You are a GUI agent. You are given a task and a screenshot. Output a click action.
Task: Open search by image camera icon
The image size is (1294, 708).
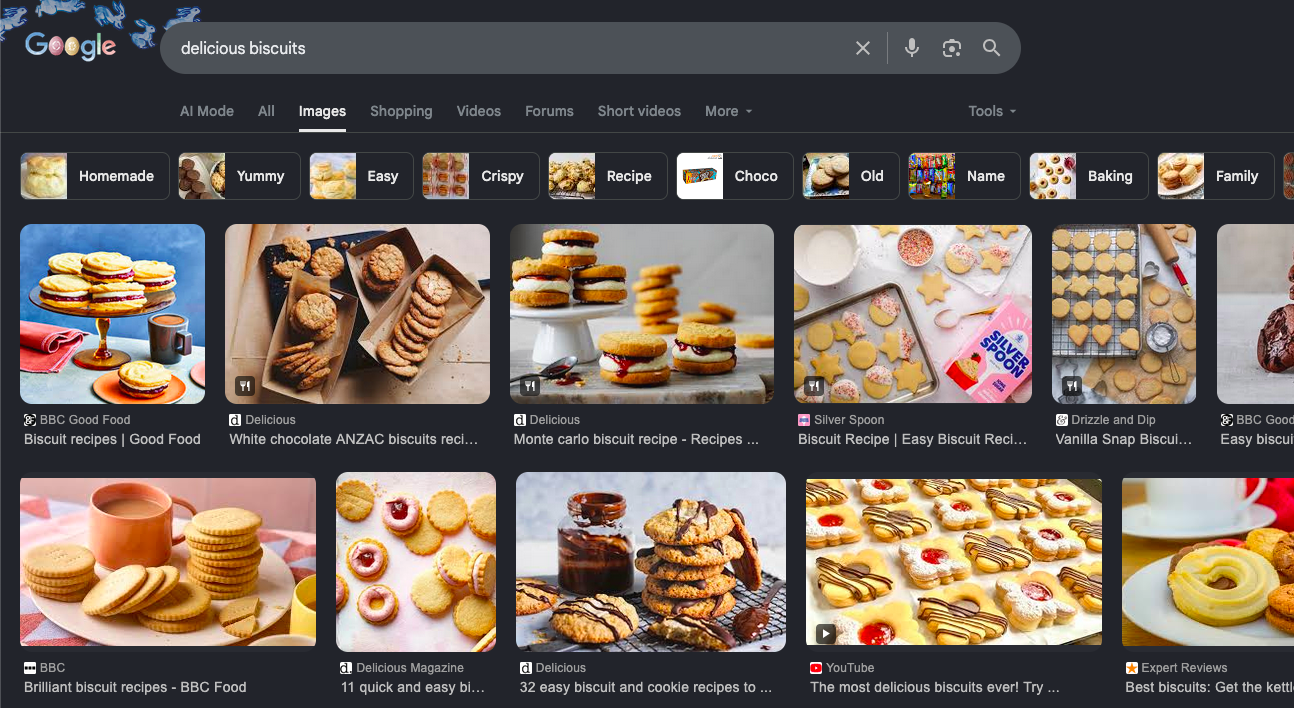pos(952,48)
